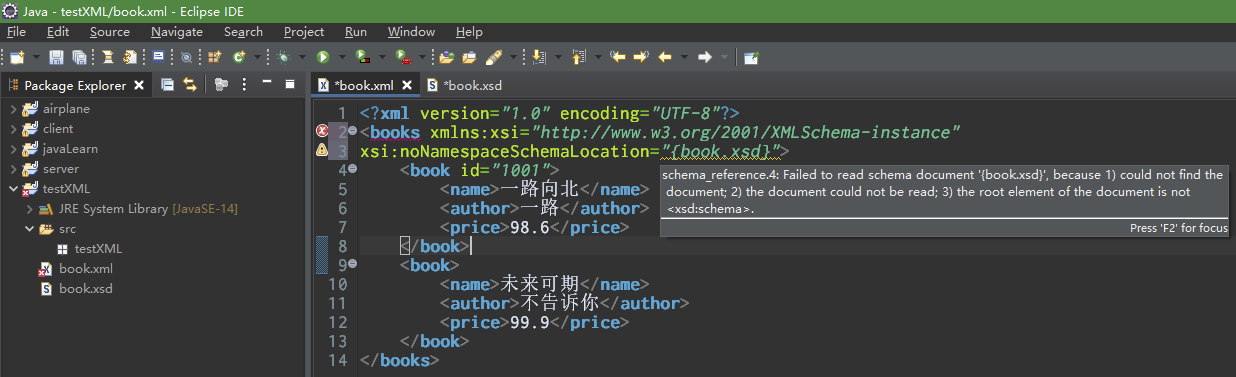The height and width of the screenshot is (377, 1236).
Task: Click the Next Annotation arrow icon
Action: click(x=539, y=57)
